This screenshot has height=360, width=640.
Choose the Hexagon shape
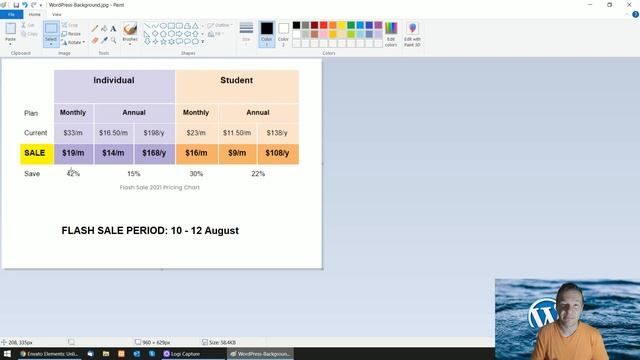pos(171,34)
